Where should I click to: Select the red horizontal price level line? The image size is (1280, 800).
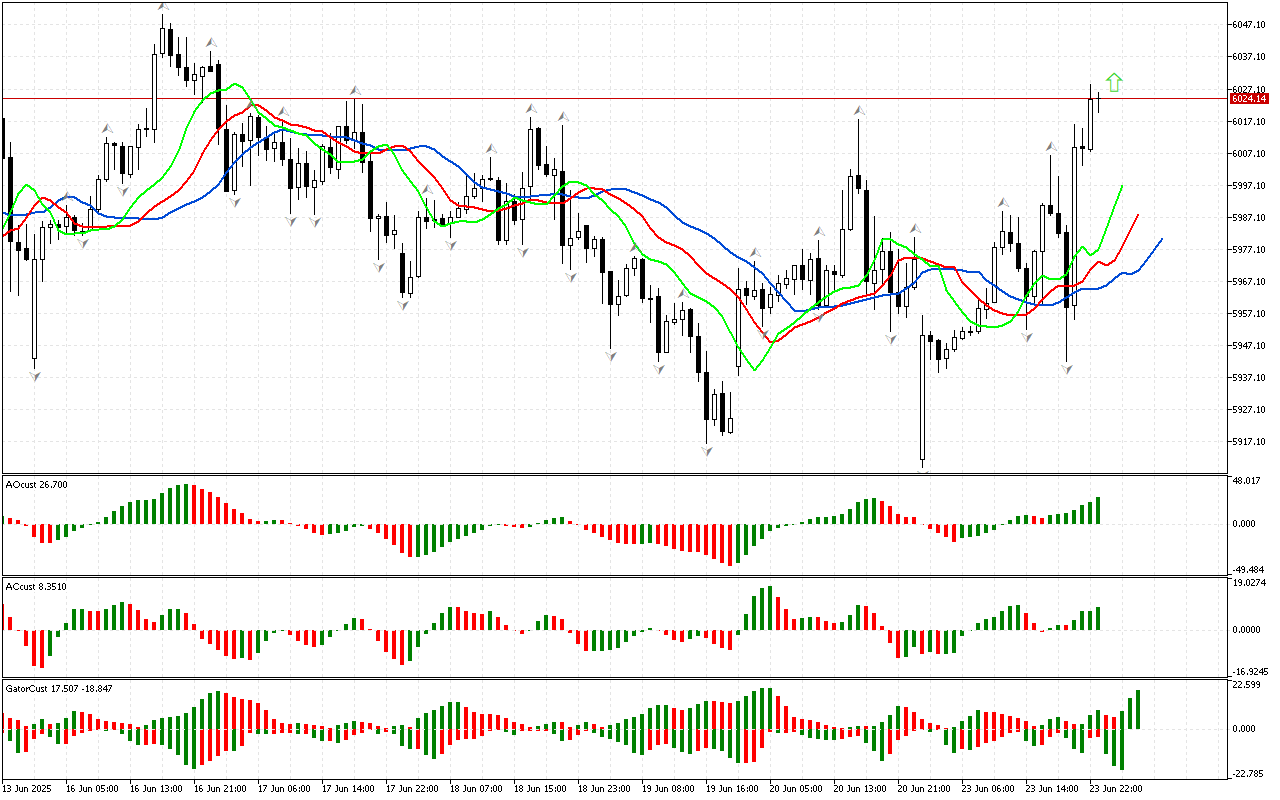coord(600,98)
